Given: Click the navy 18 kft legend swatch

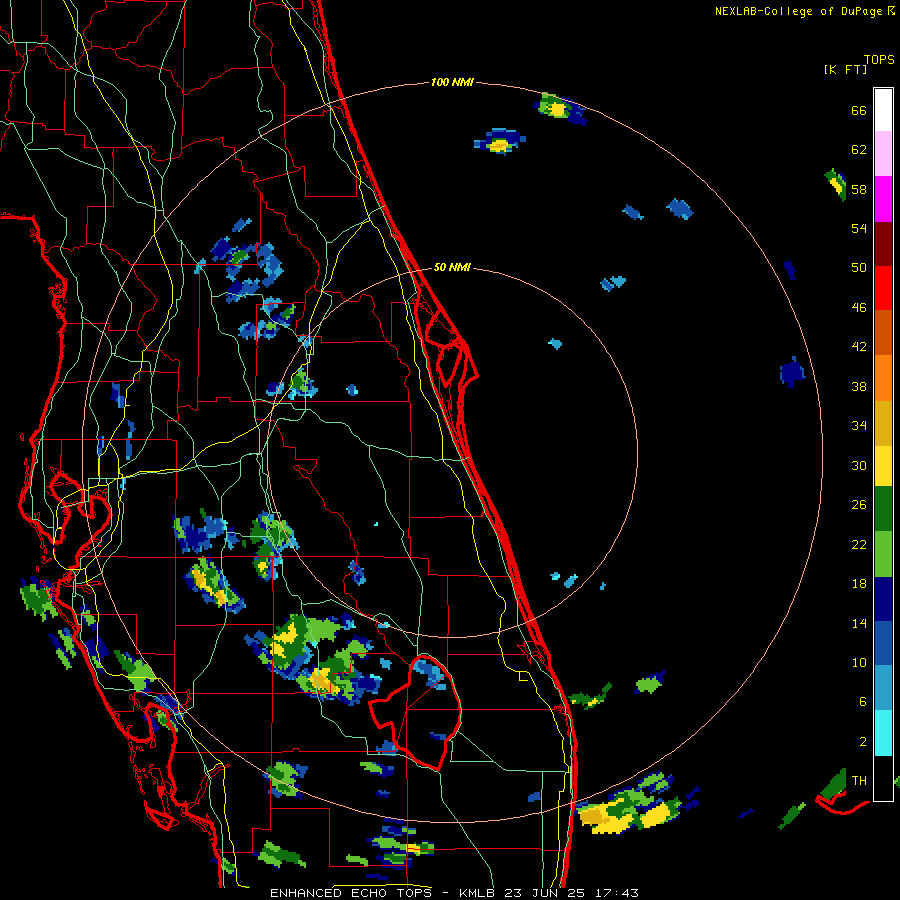Looking at the screenshot, I should point(883,599).
